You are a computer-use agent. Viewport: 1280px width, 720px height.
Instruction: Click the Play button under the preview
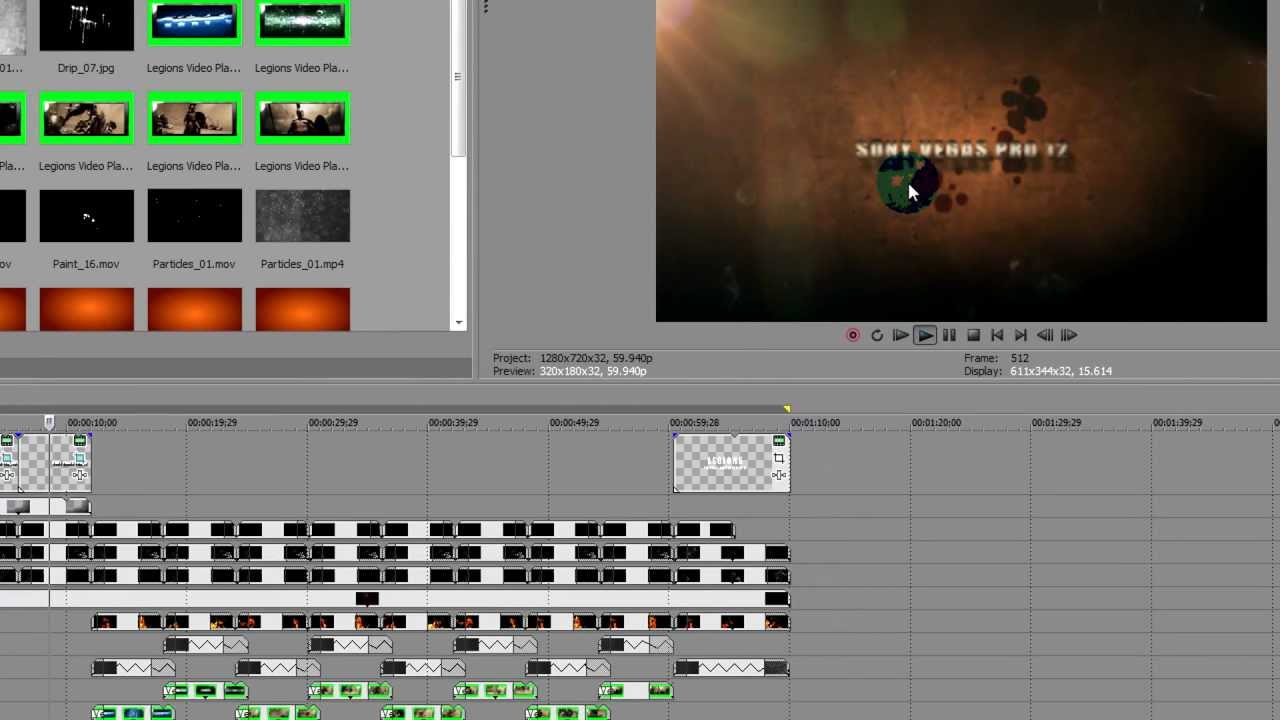[x=925, y=336]
